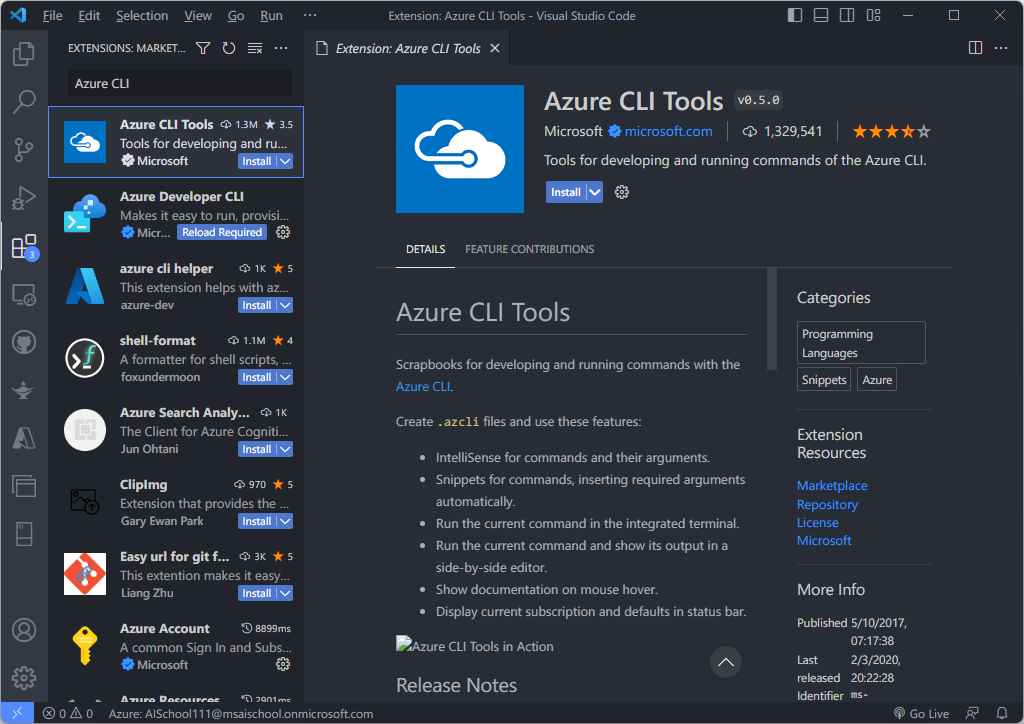The image size is (1024, 724).
Task: Toggle the secondary side bar layout icon
Action: (847, 15)
